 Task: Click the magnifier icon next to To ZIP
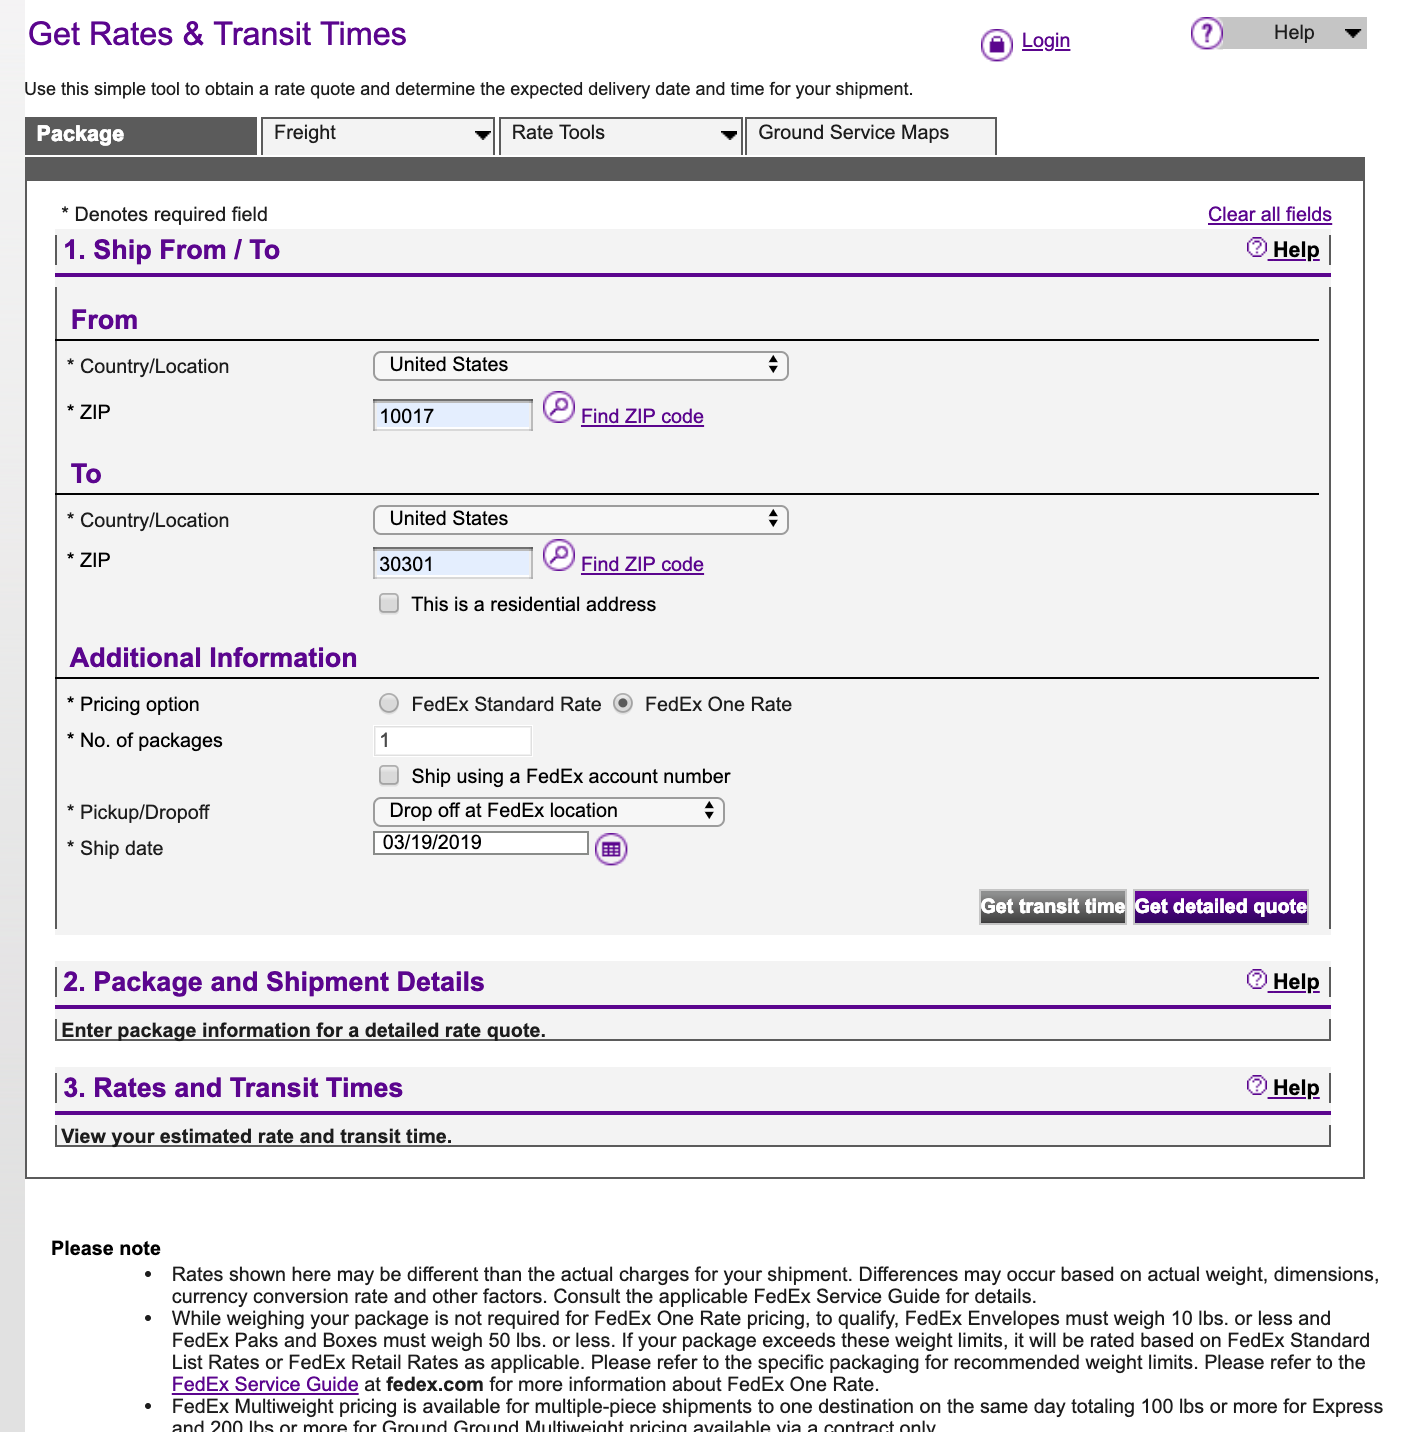(558, 556)
